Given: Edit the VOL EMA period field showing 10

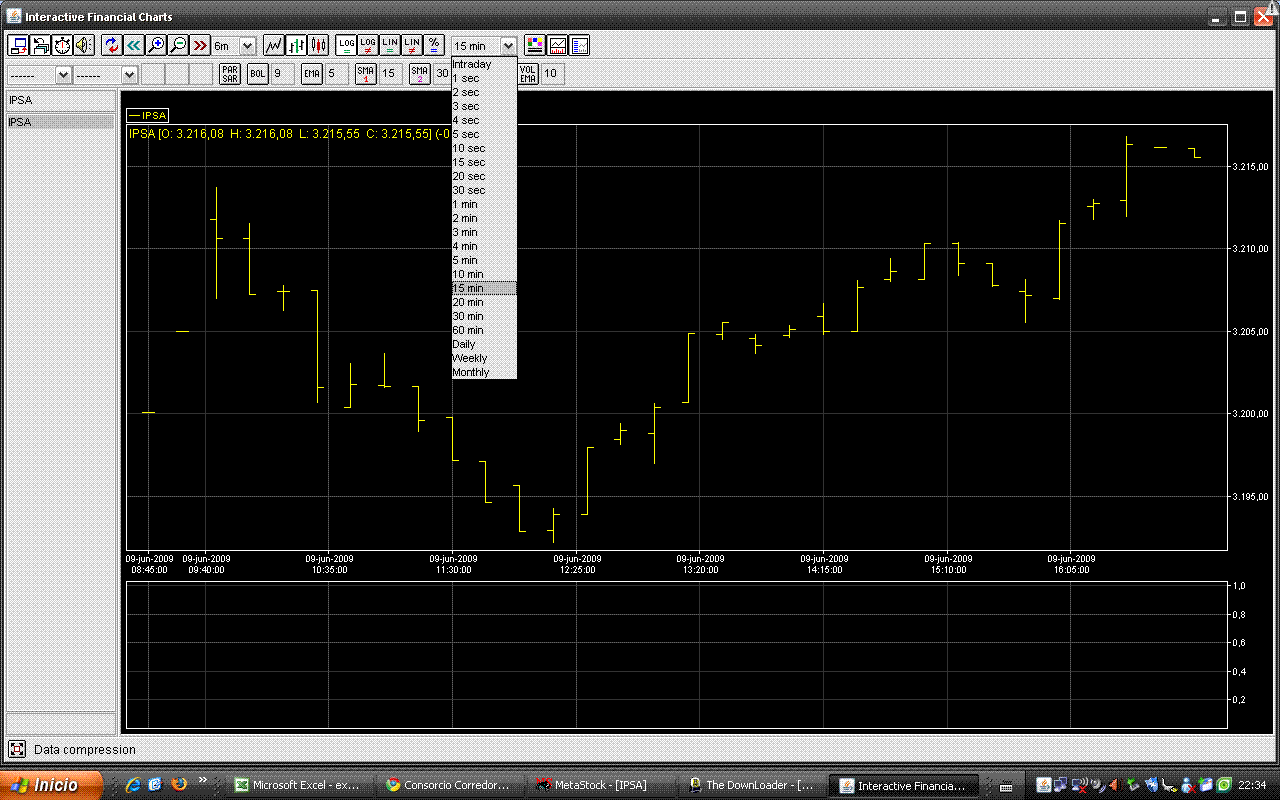Looking at the screenshot, I should point(552,73).
